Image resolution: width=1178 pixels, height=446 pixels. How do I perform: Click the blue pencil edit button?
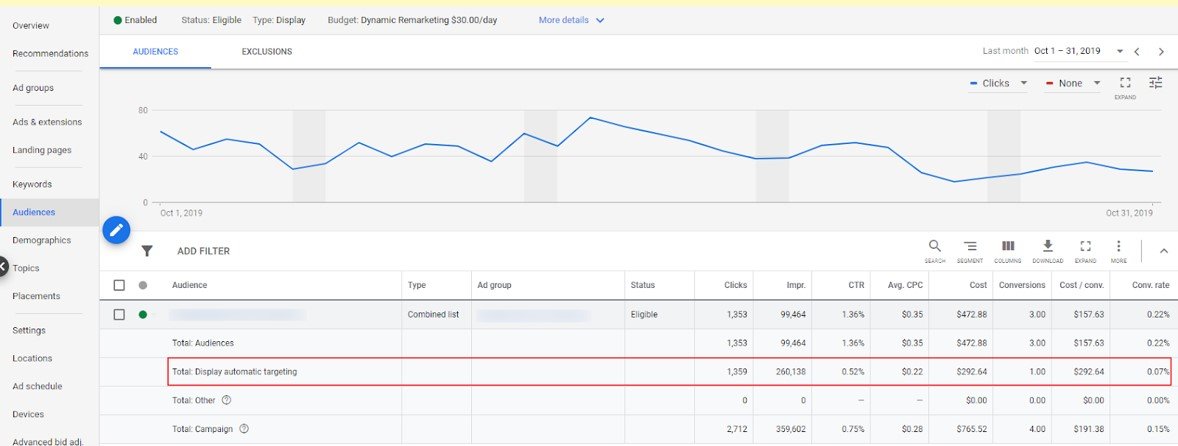(117, 231)
